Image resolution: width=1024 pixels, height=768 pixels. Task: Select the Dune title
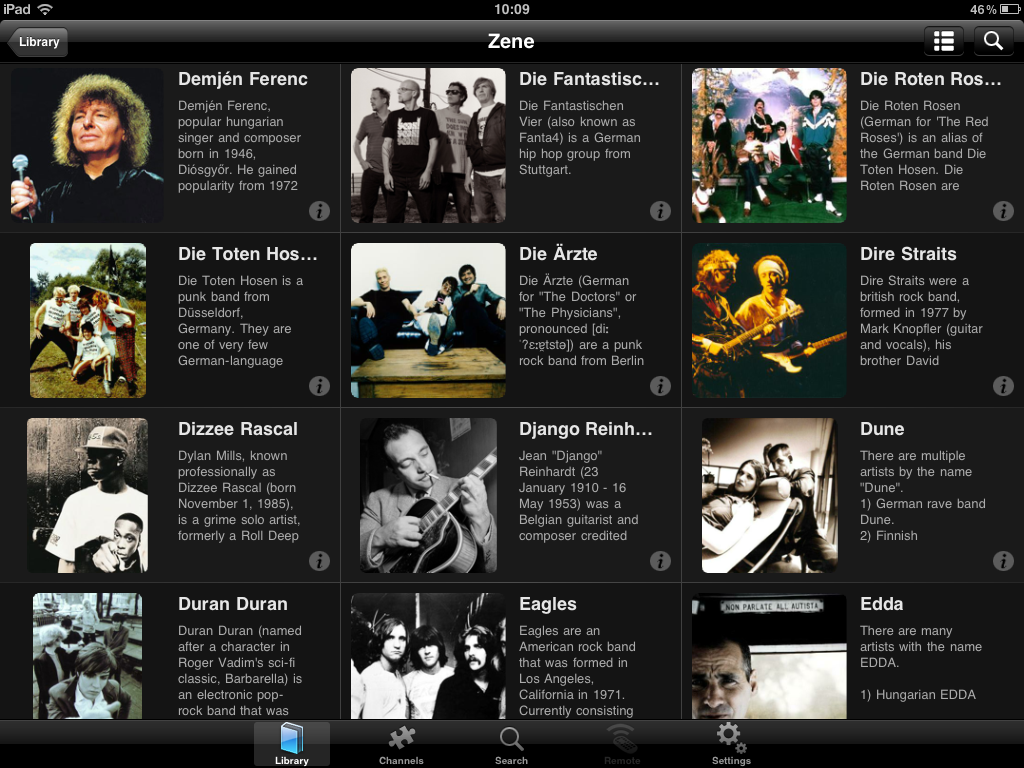[882, 429]
